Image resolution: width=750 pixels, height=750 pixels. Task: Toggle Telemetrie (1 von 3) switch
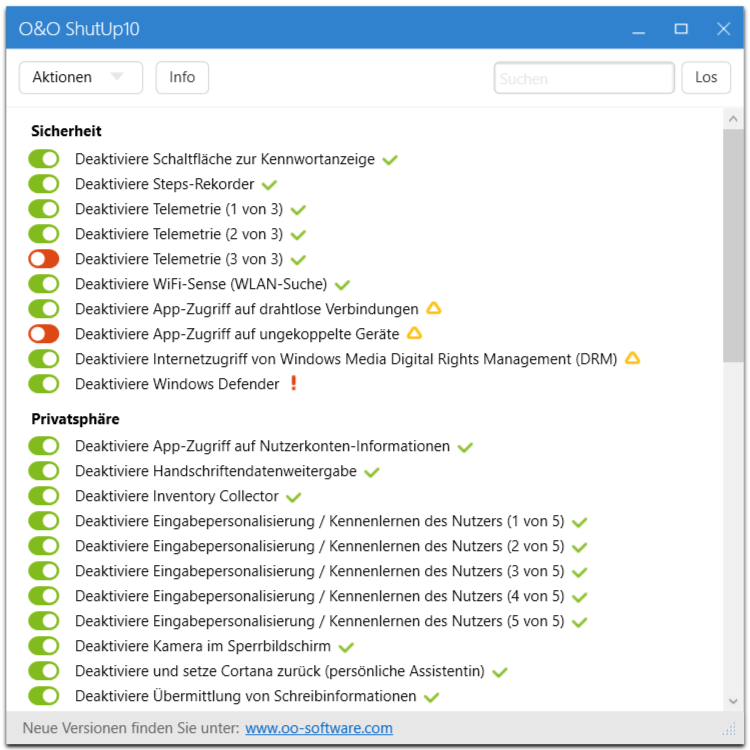click(x=44, y=209)
